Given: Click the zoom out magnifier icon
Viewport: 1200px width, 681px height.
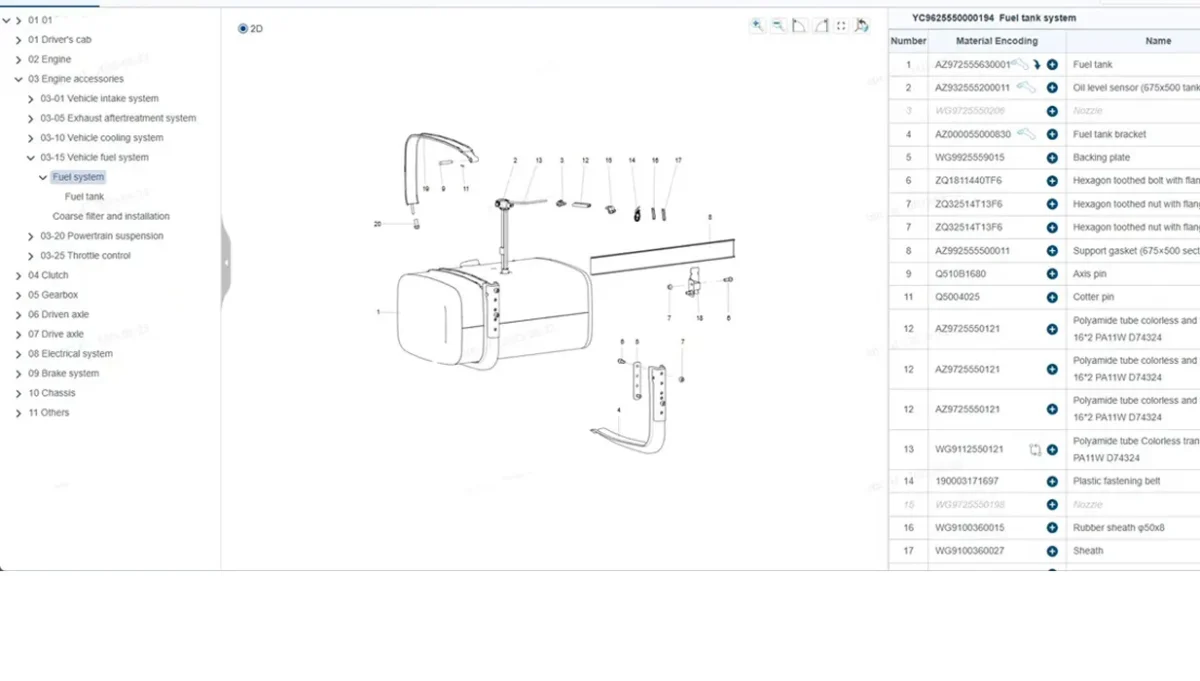Looking at the screenshot, I should [x=778, y=26].
